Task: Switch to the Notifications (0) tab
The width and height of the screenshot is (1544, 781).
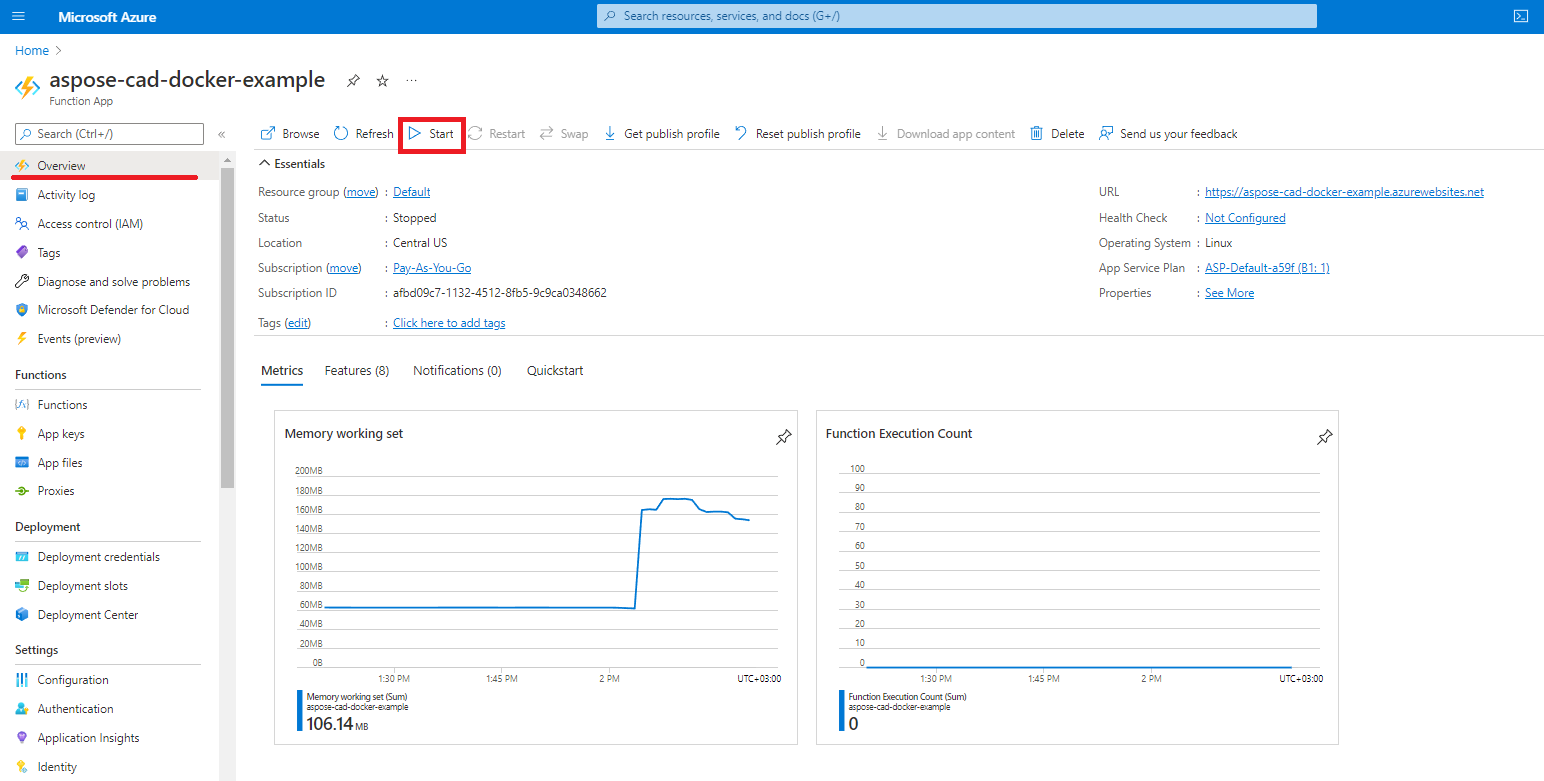Action: click(457, 371)
